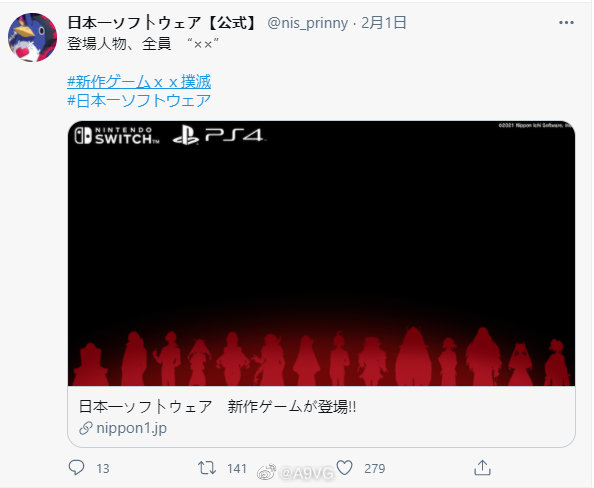
Task: Click the like count 279
Action: 375,469
